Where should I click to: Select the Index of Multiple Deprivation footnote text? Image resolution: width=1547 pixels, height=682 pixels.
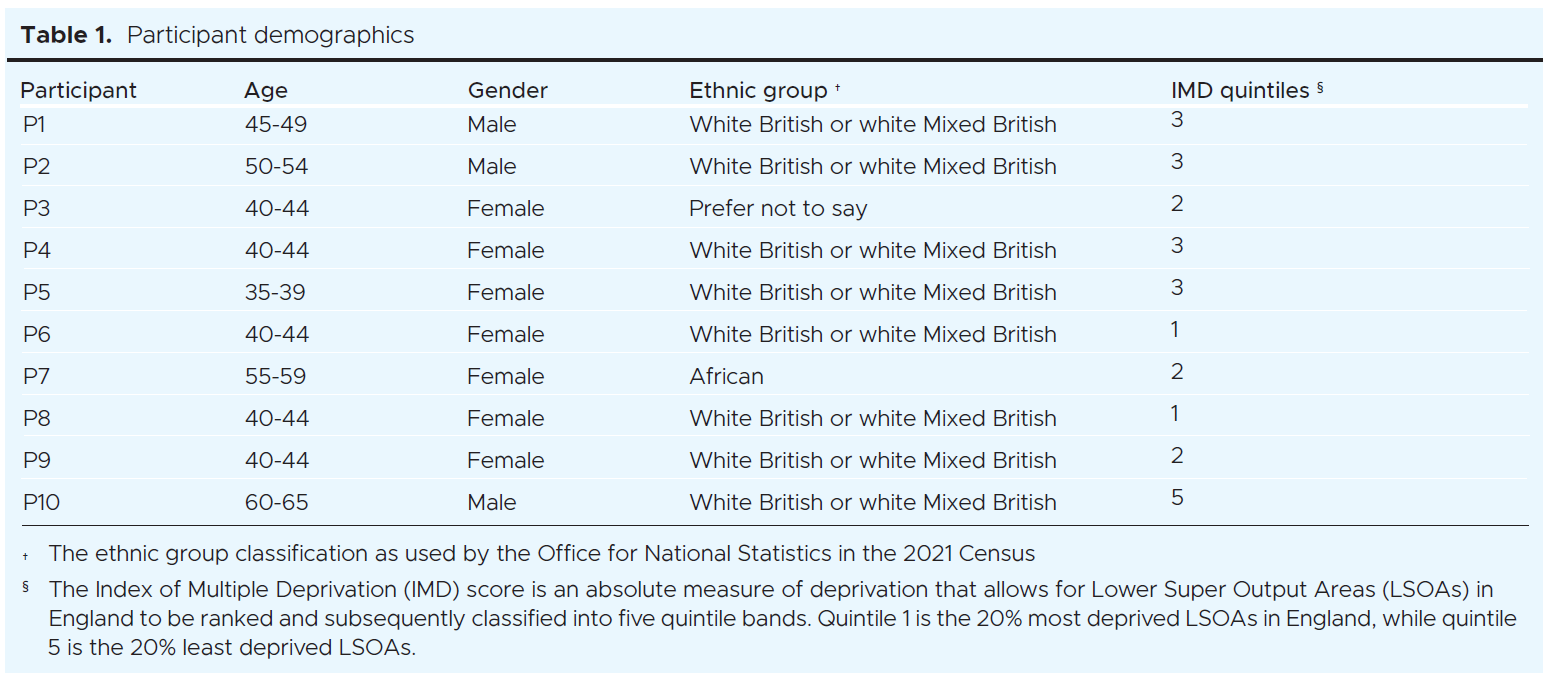point(780,618)
